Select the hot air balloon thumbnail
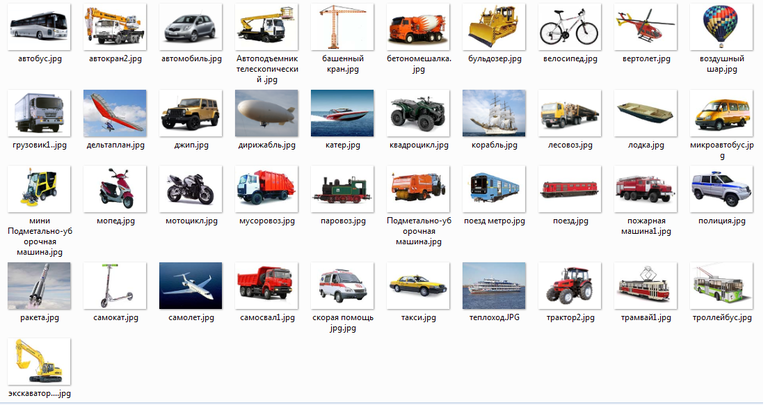 click(x=718, y=27)
